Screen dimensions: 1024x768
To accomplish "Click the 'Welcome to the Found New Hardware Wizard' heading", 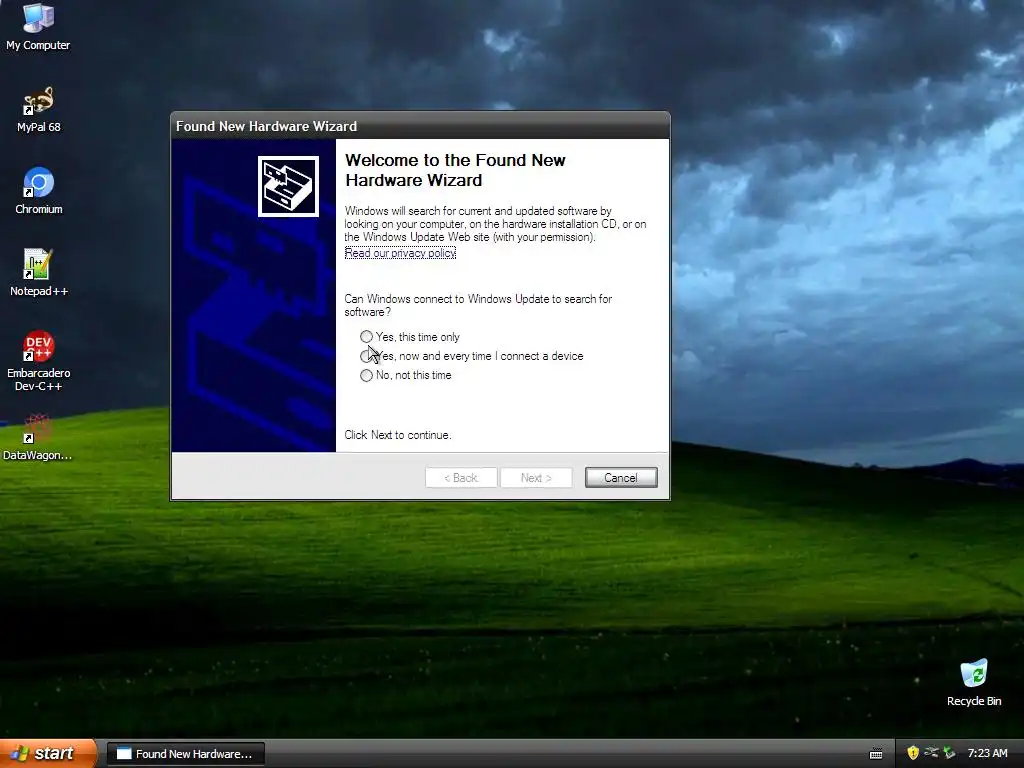I will coord(455,170).
